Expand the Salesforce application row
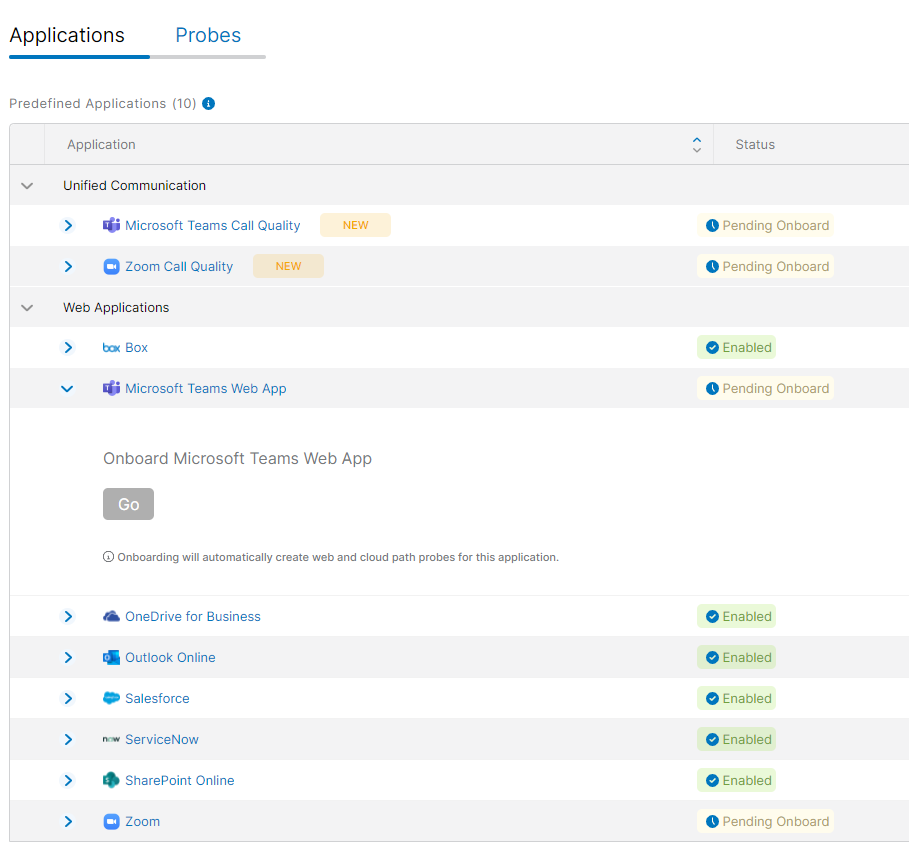 click(67, 698)
